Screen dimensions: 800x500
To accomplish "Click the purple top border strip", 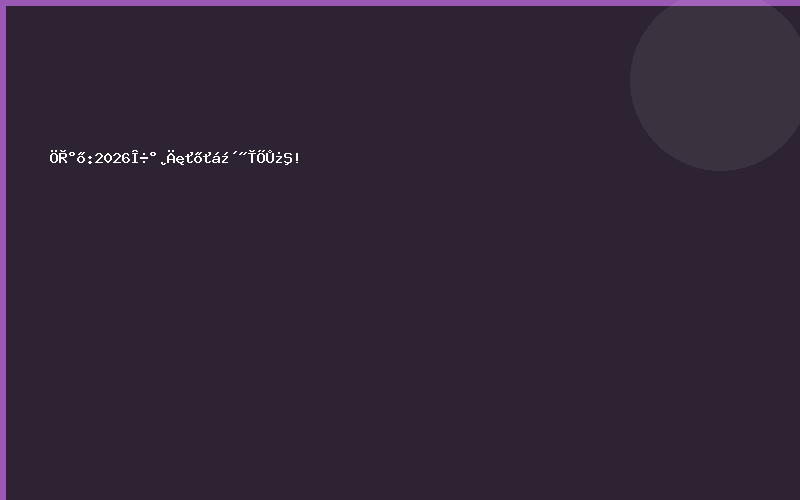I will pos(400,2).
